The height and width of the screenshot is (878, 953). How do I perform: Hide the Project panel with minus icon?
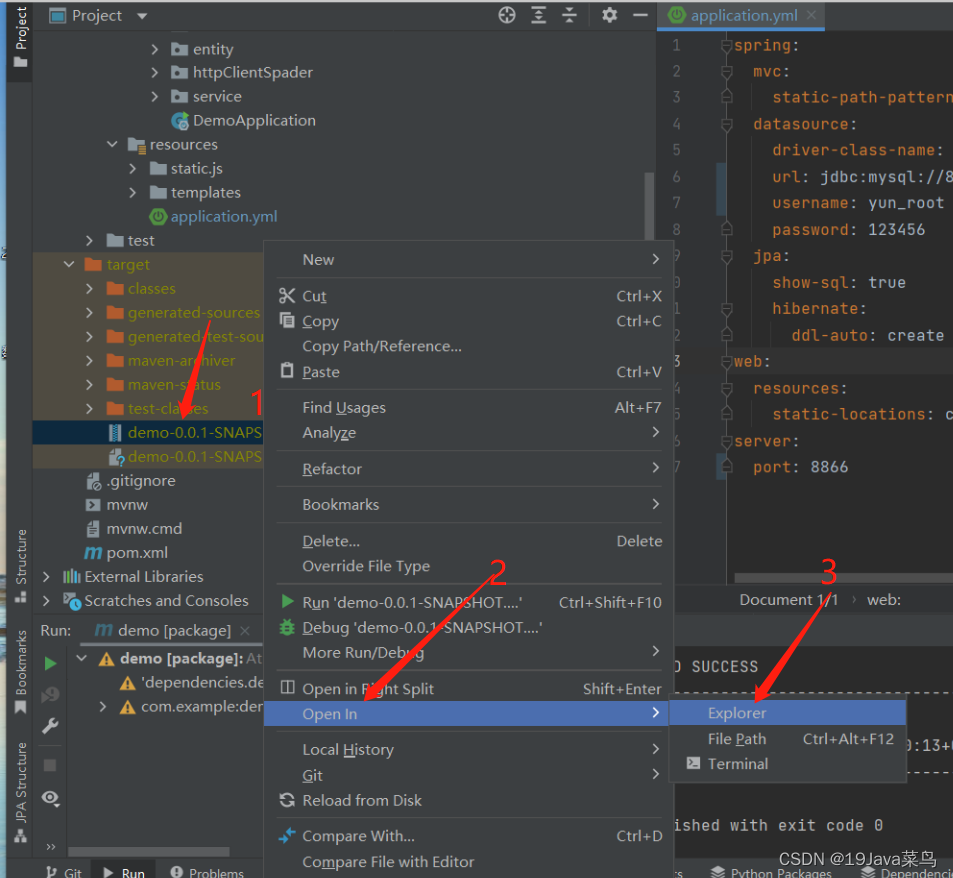click(x=640, y=15)
